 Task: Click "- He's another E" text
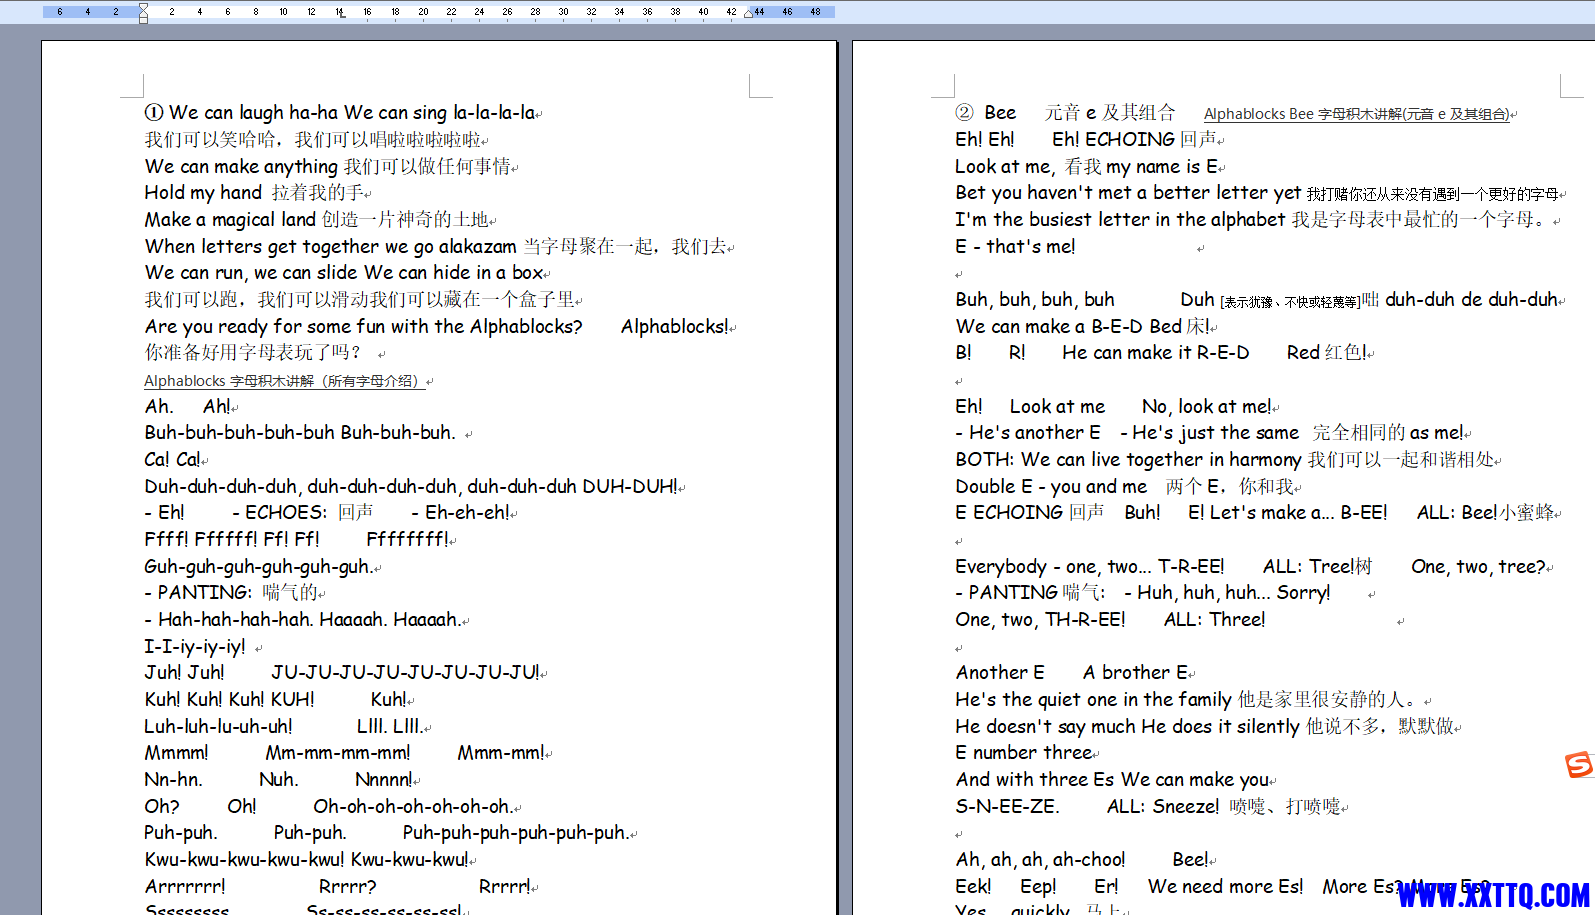point(1028,432)
